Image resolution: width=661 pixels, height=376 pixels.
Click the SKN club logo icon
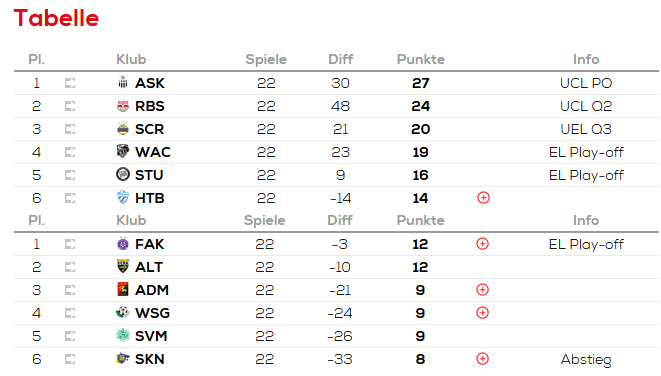(x=123, y=358)
